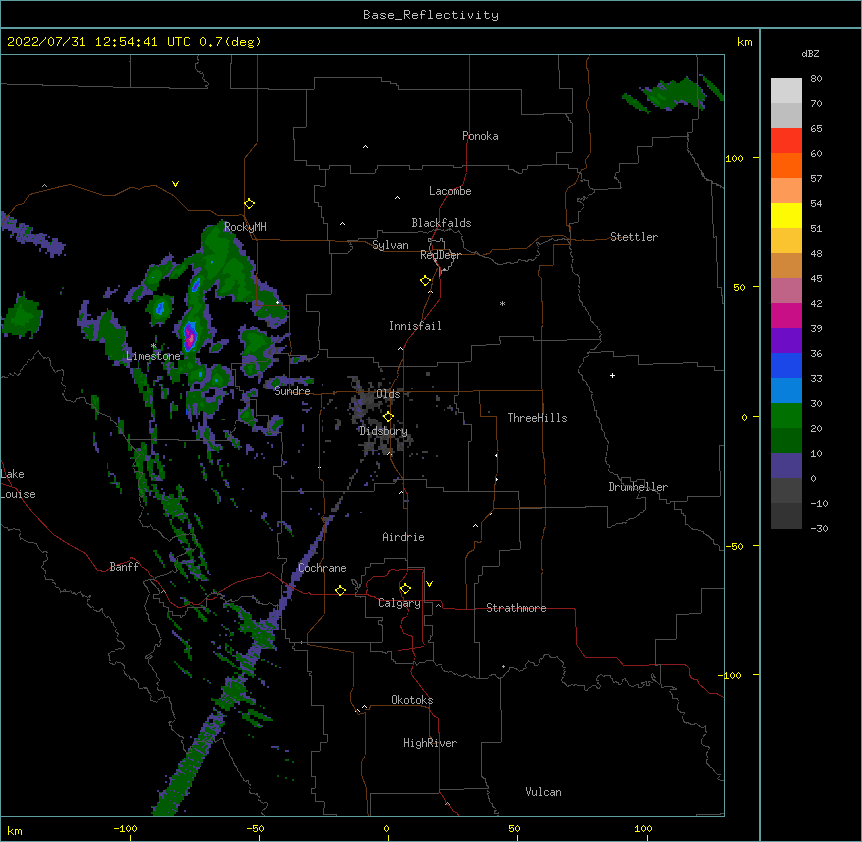Pick the blue 33-36 dBZ legend swatch
The width and height of the screenshot is (862, 842).
(786, 365)
